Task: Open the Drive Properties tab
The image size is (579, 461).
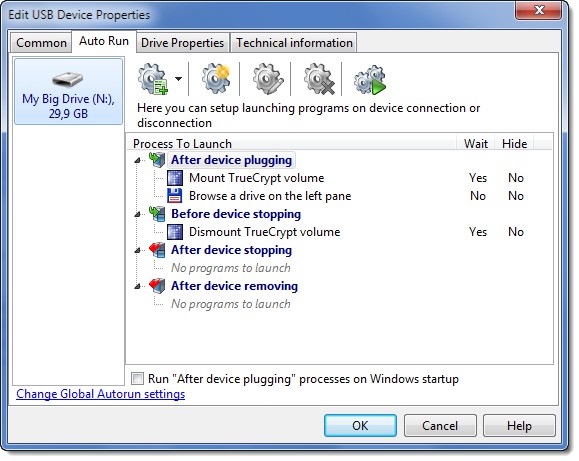Action: pyautogui.click(x=182, y=43)
